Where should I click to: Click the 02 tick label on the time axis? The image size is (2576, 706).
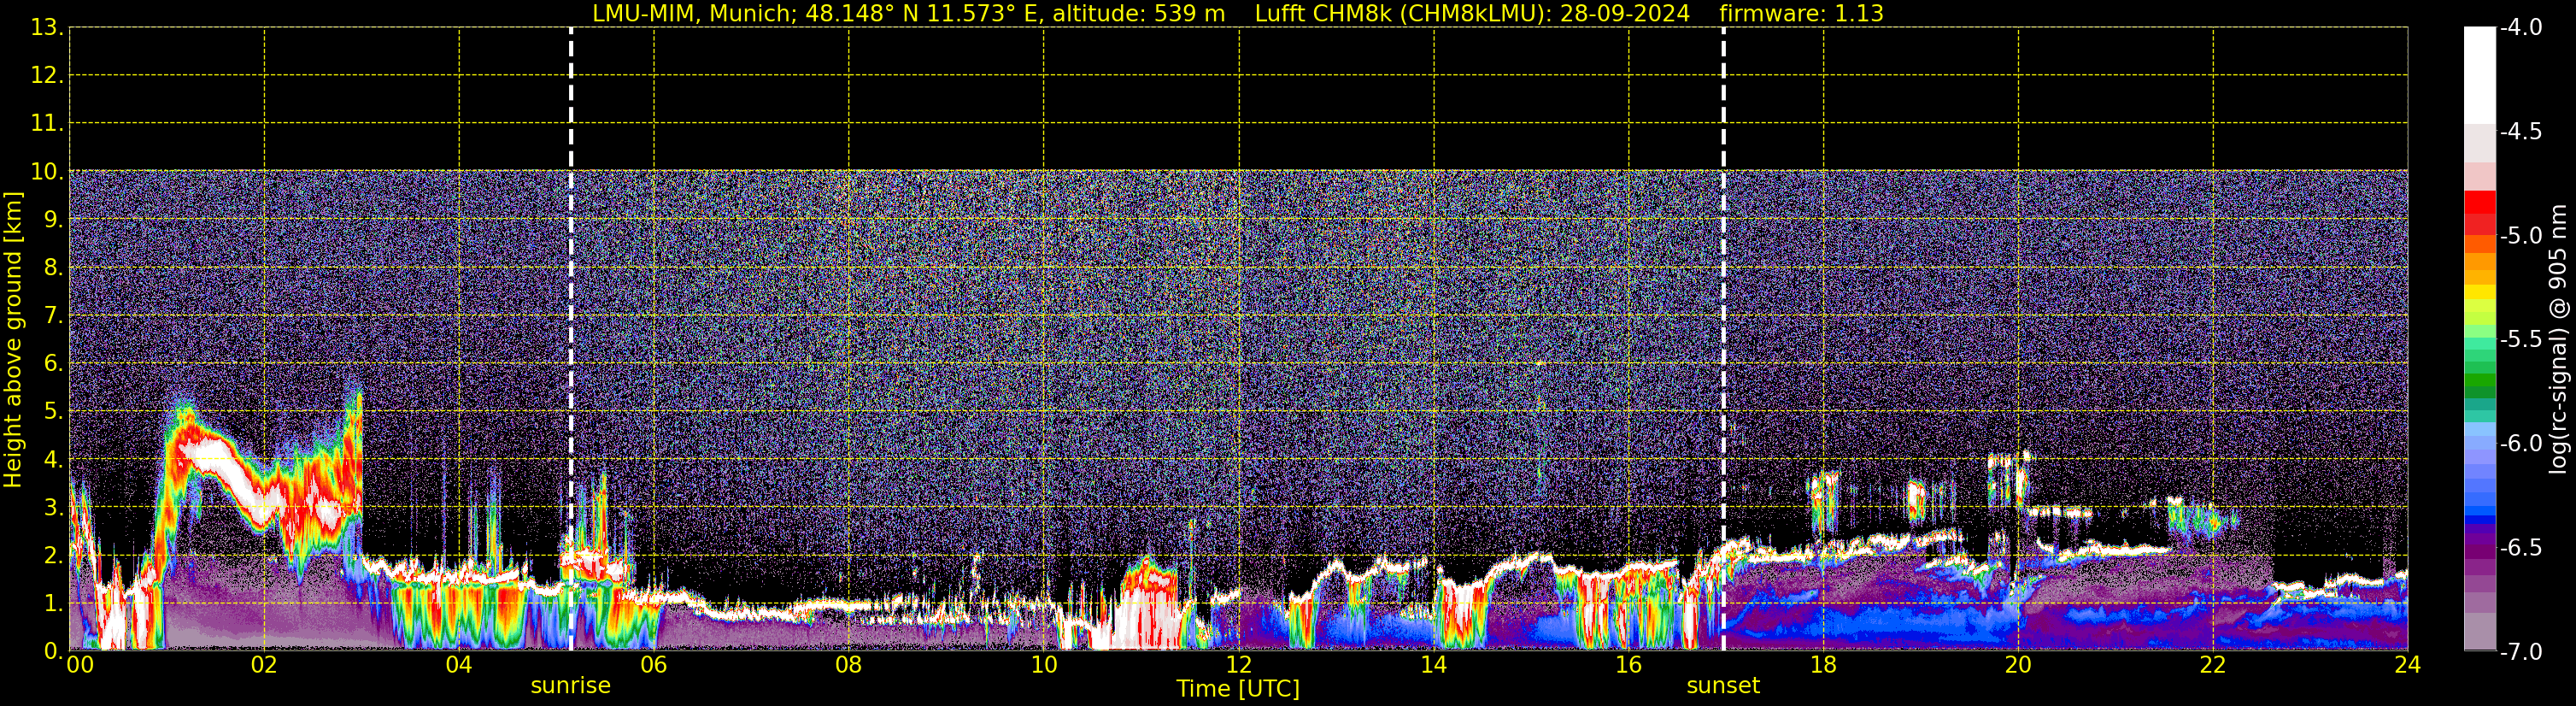[x=264, y=665]
